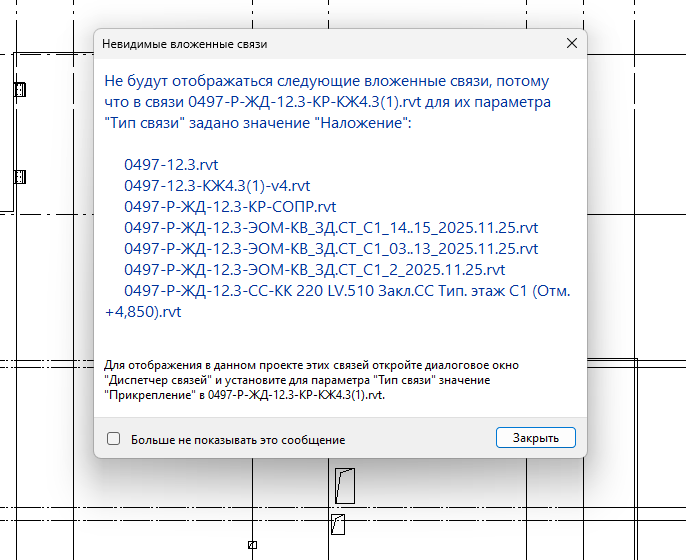This screenshot has height=560, width=686.
Task: Click the Закрыть button
Action: pyautogui.click(x=536, y=438)
